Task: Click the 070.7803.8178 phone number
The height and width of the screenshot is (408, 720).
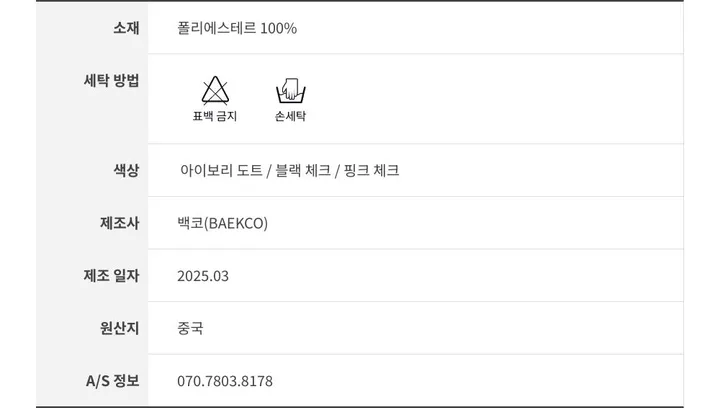Action: [x=225, y=381]
